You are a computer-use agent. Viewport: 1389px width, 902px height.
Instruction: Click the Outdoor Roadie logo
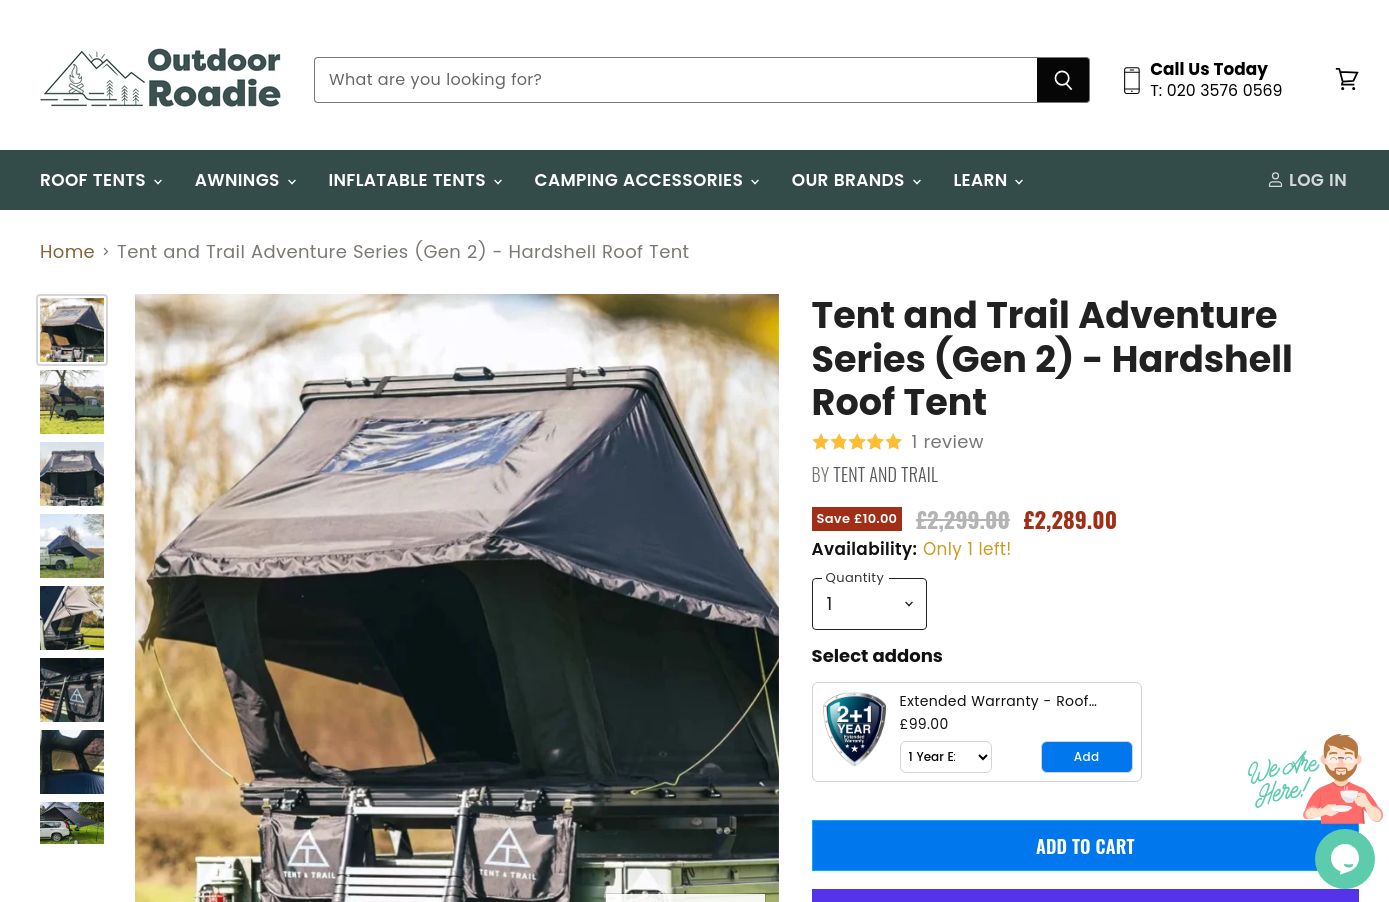[161, 78]
